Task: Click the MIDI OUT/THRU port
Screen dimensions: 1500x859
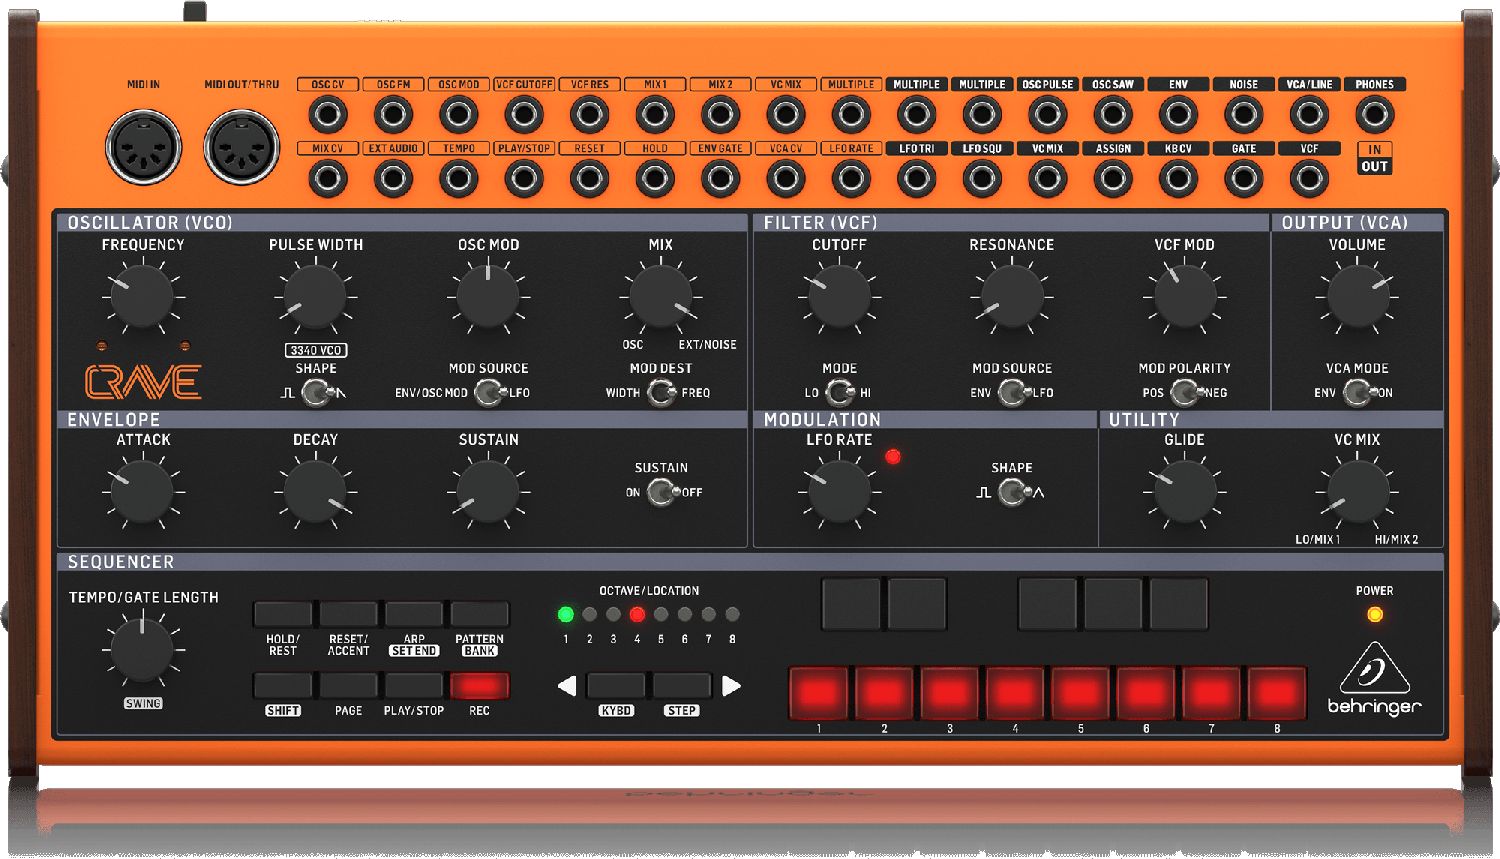Action: [241, 147]
